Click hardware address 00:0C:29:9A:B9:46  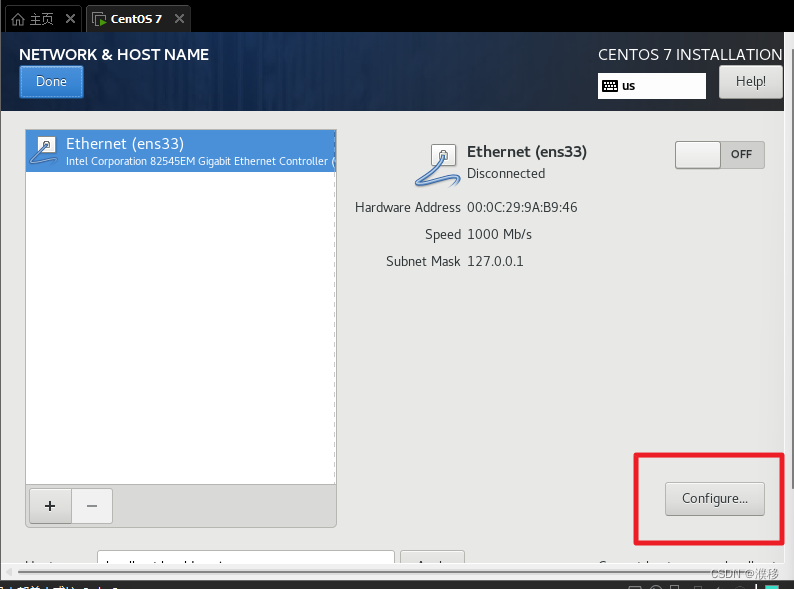(522, 208)
